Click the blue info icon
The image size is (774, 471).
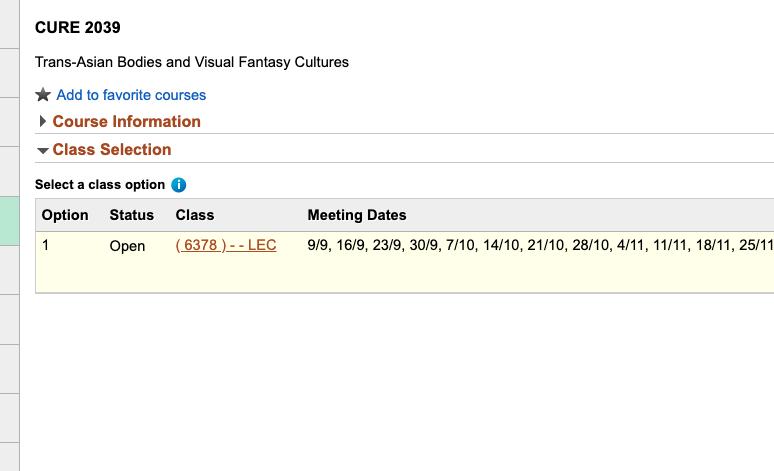[178, 185]
